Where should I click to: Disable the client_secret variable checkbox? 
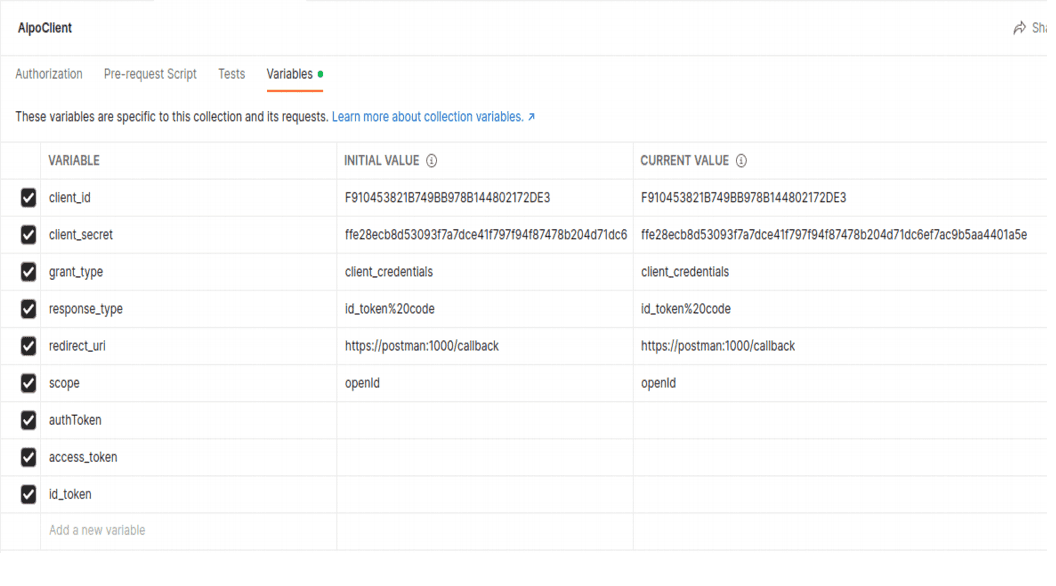28,235
